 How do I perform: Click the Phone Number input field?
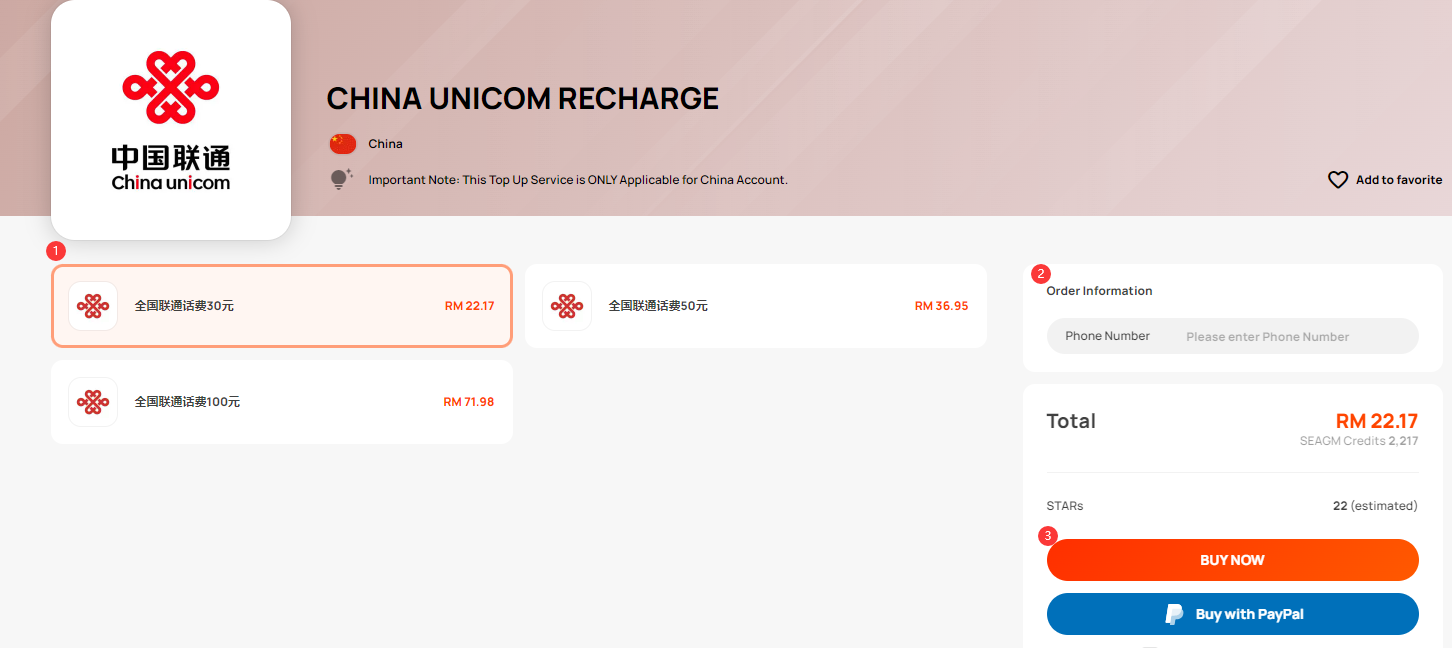[1232, 336]
